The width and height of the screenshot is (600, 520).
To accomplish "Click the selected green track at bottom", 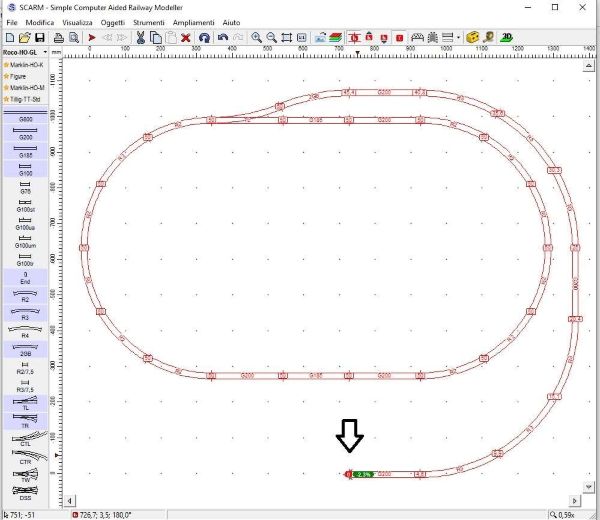I will coord(365,474).
